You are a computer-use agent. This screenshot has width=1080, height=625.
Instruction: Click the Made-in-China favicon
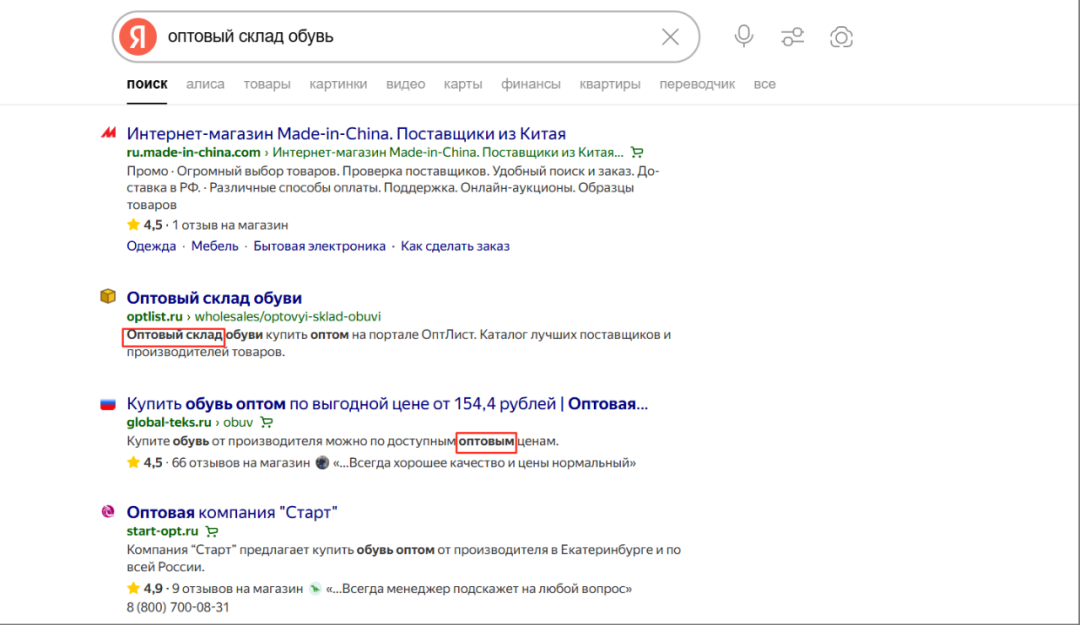[108, 132]
